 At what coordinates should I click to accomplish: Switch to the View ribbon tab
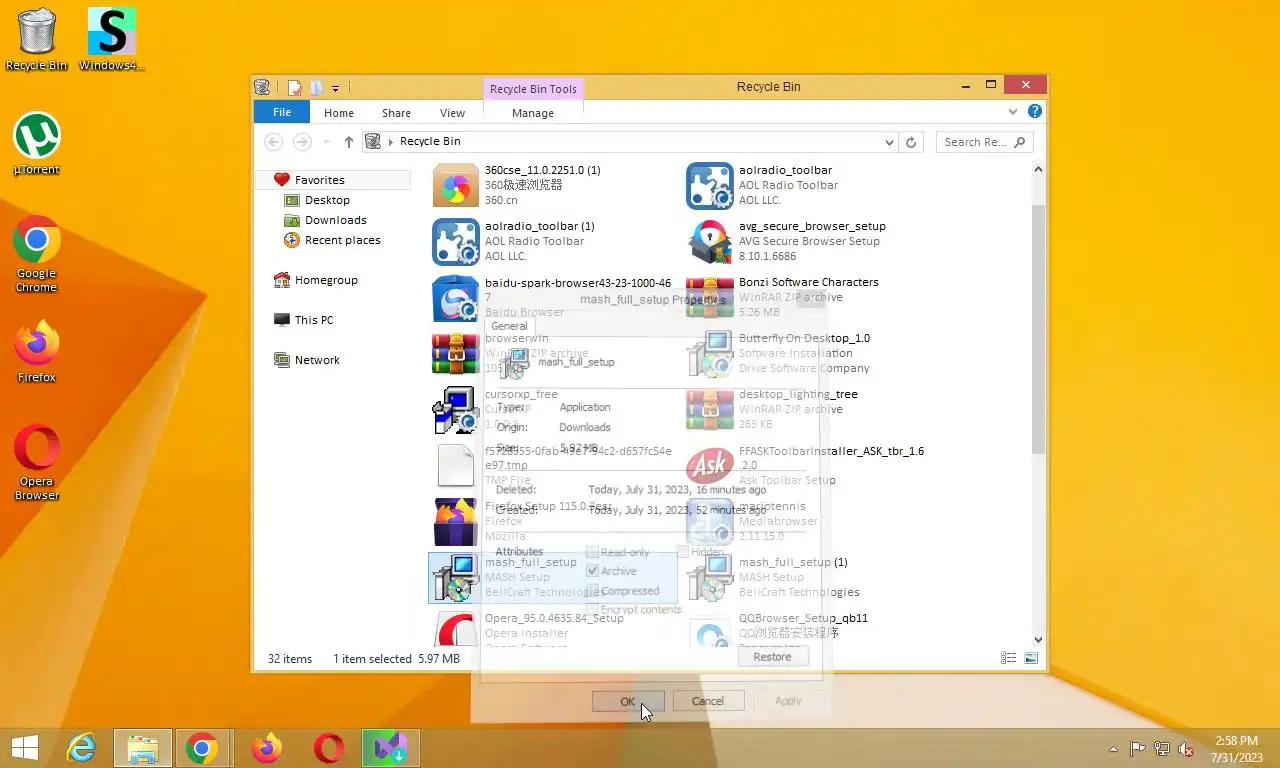tap(453, 113)
